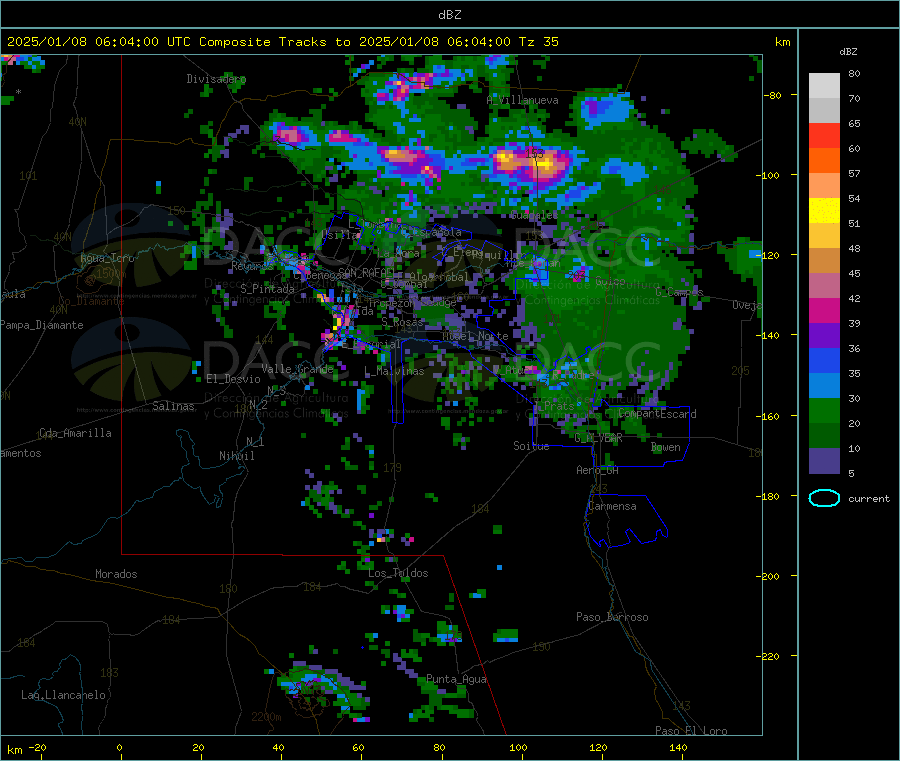Click the 'Valle_Grande' map label
The width and height of the screenshot is (900, 761).
297,368
